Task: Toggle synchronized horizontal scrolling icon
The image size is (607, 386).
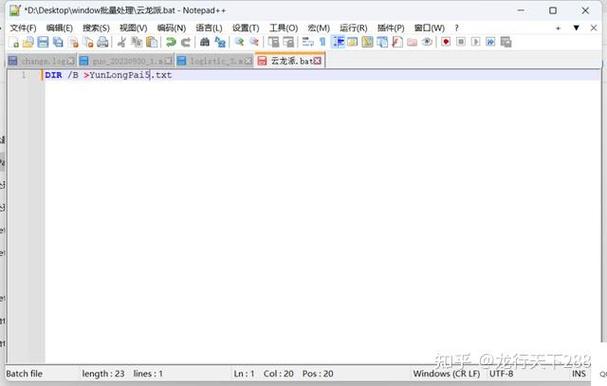Action: pos(288,42)
